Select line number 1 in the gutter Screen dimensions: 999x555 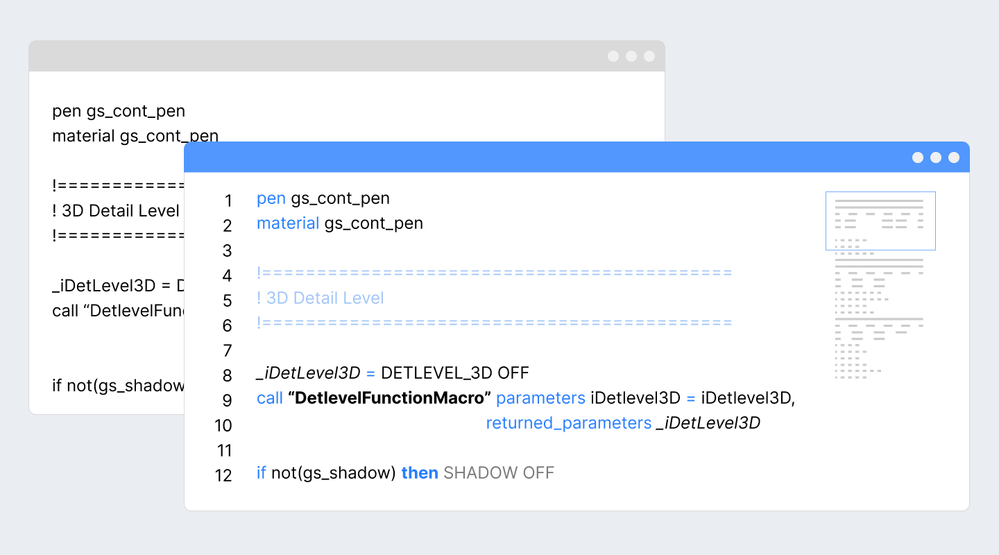[x=228, y=201]
